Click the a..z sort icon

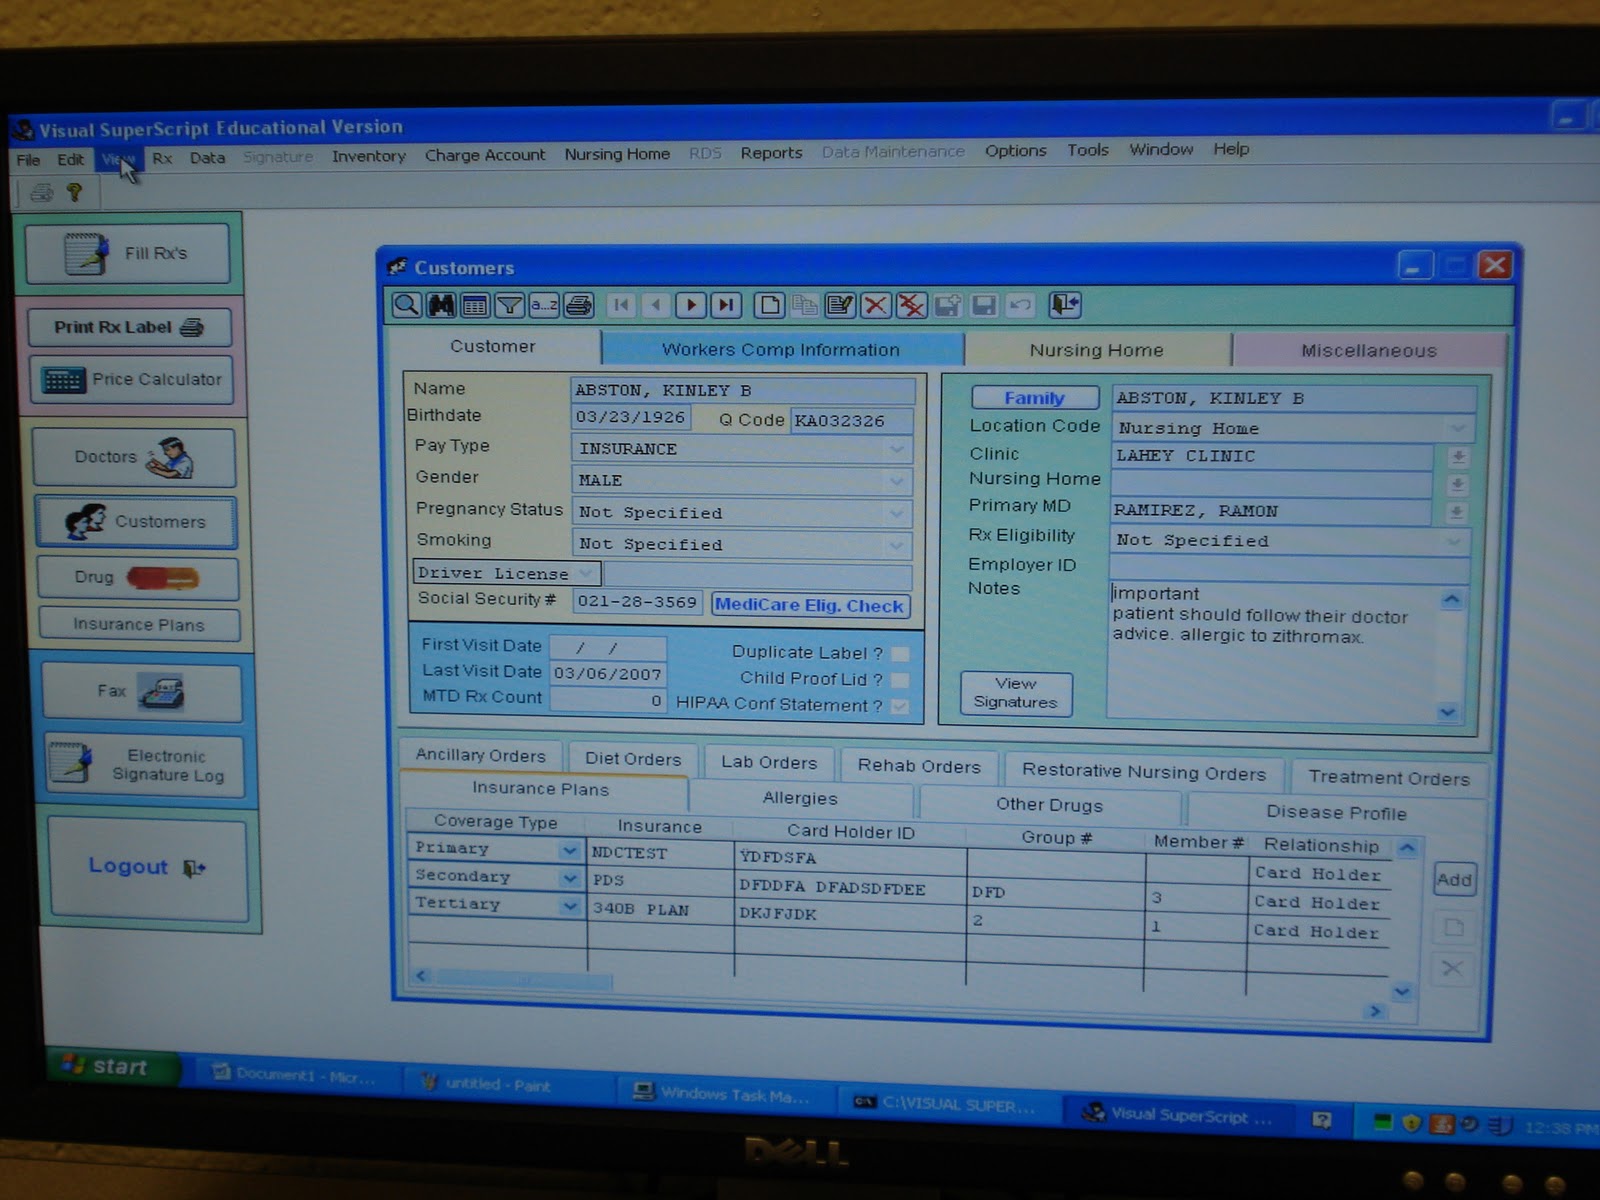pyautogui.click(x=543, y=305)
